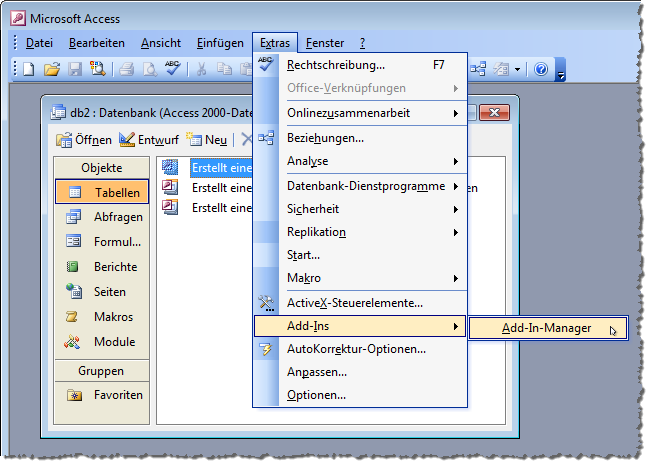Click the db2 database window icon
Viewport: 650px width, 466px height.
click(x=58, y=112)
